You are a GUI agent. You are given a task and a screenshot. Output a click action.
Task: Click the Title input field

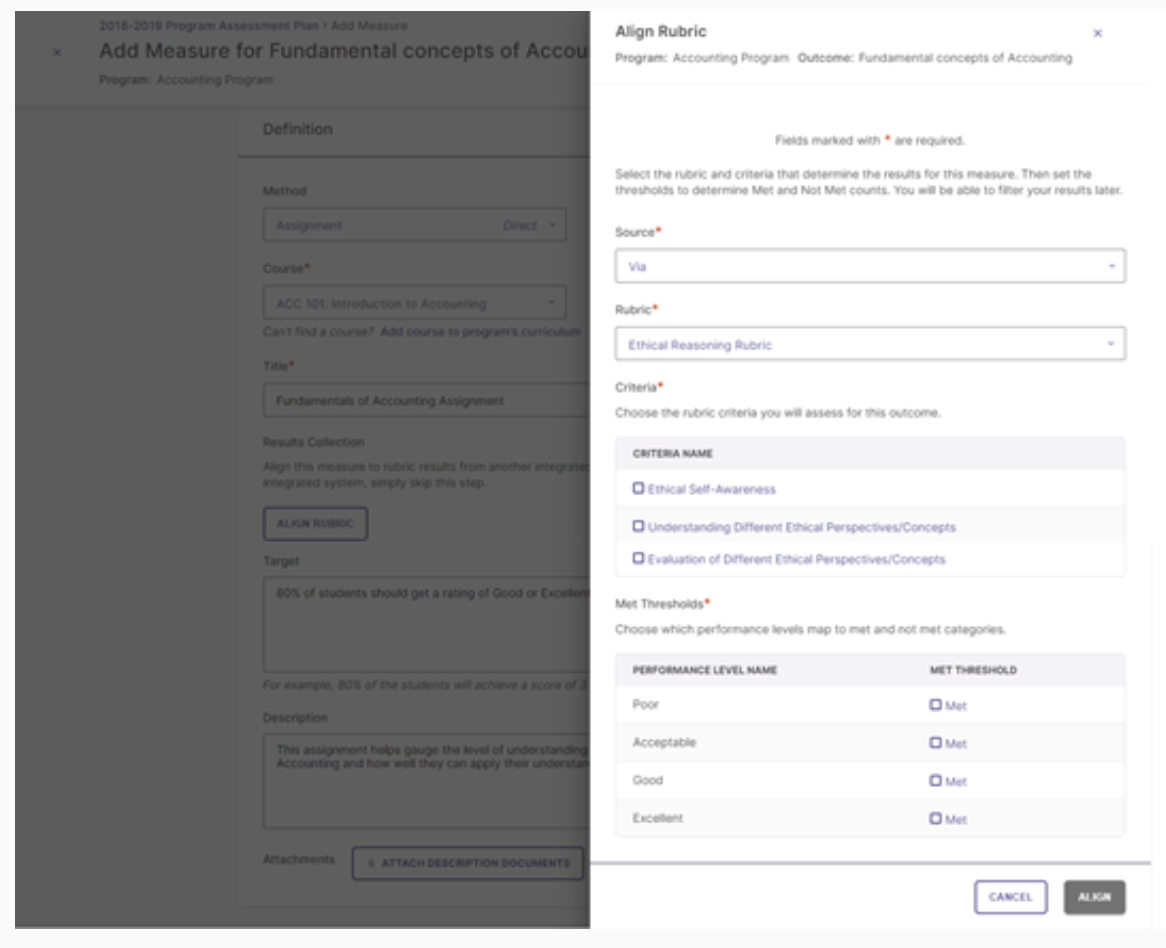point(426,401)
